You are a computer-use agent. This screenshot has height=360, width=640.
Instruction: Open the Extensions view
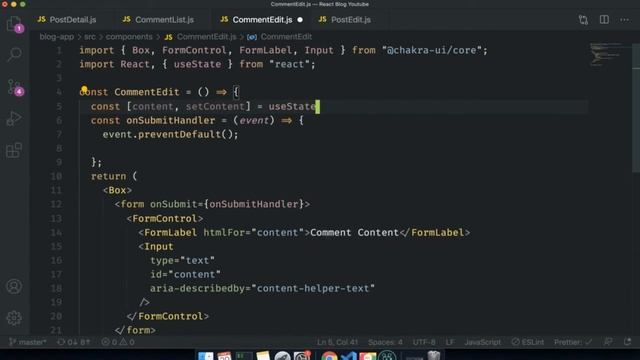[x=14, y=150]
